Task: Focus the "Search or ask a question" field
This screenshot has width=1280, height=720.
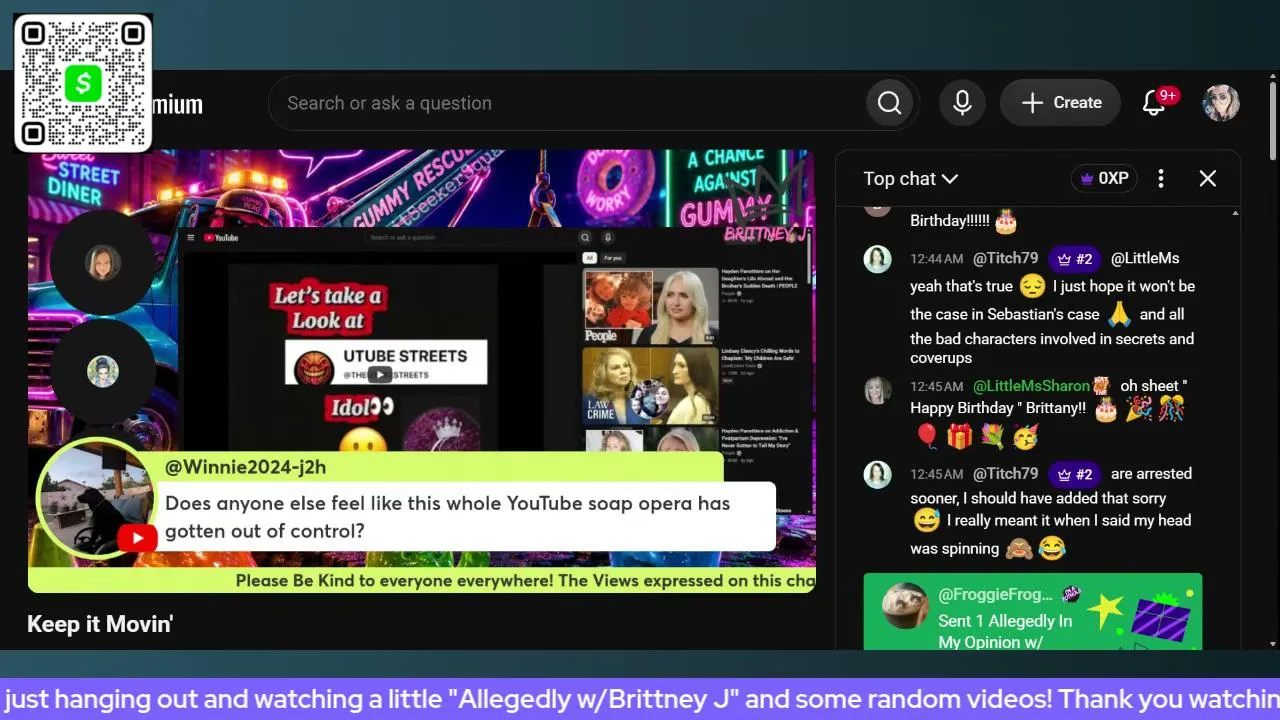Action: 566,103
